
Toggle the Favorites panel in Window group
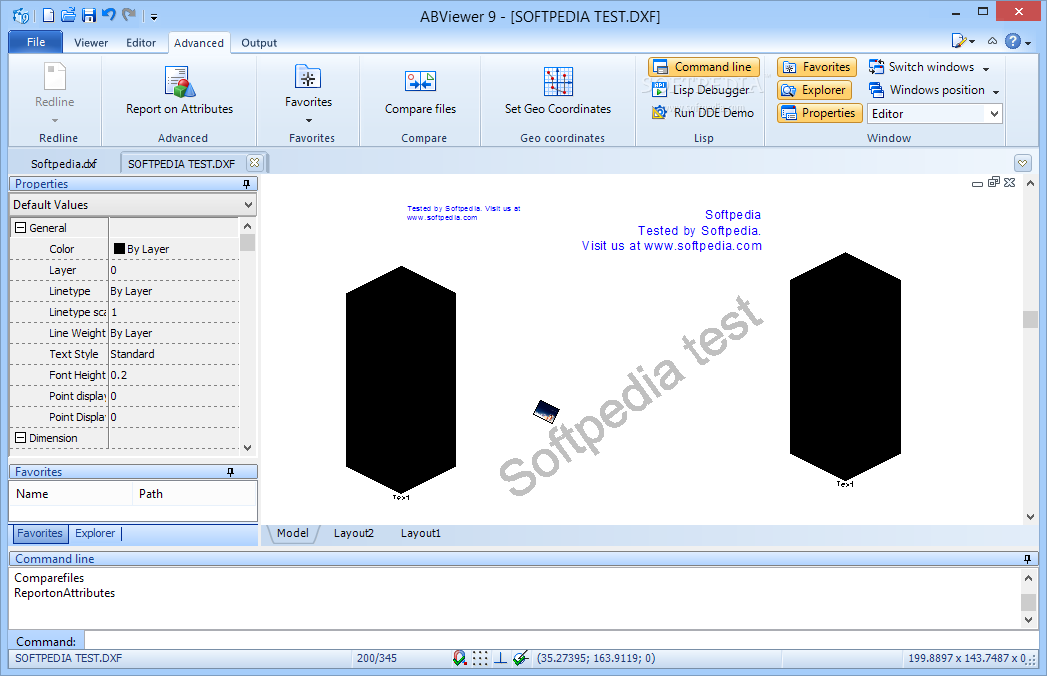[x=817, y=67]
